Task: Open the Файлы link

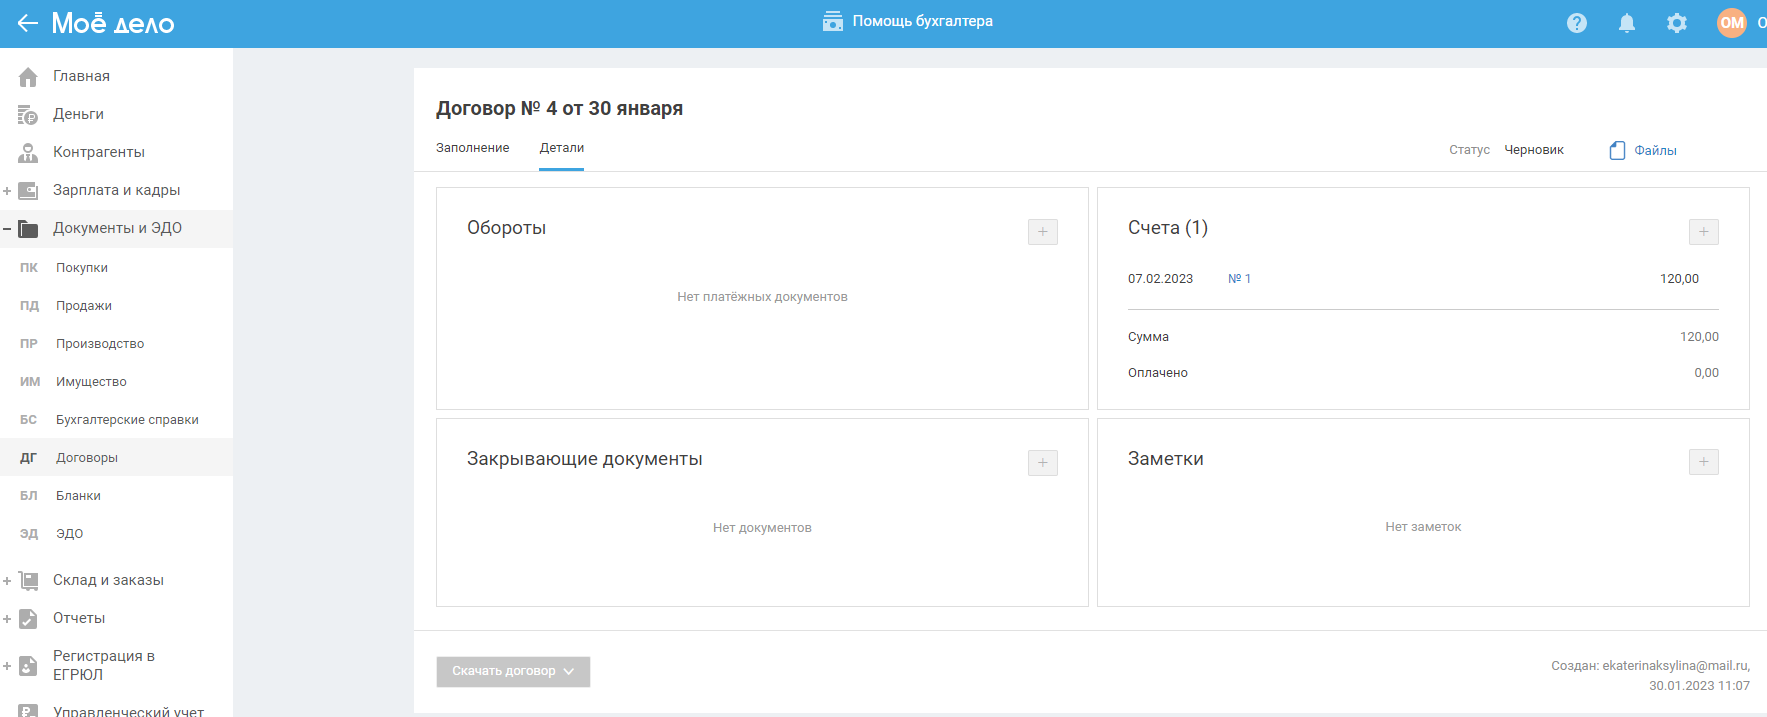Action: 1655,150
